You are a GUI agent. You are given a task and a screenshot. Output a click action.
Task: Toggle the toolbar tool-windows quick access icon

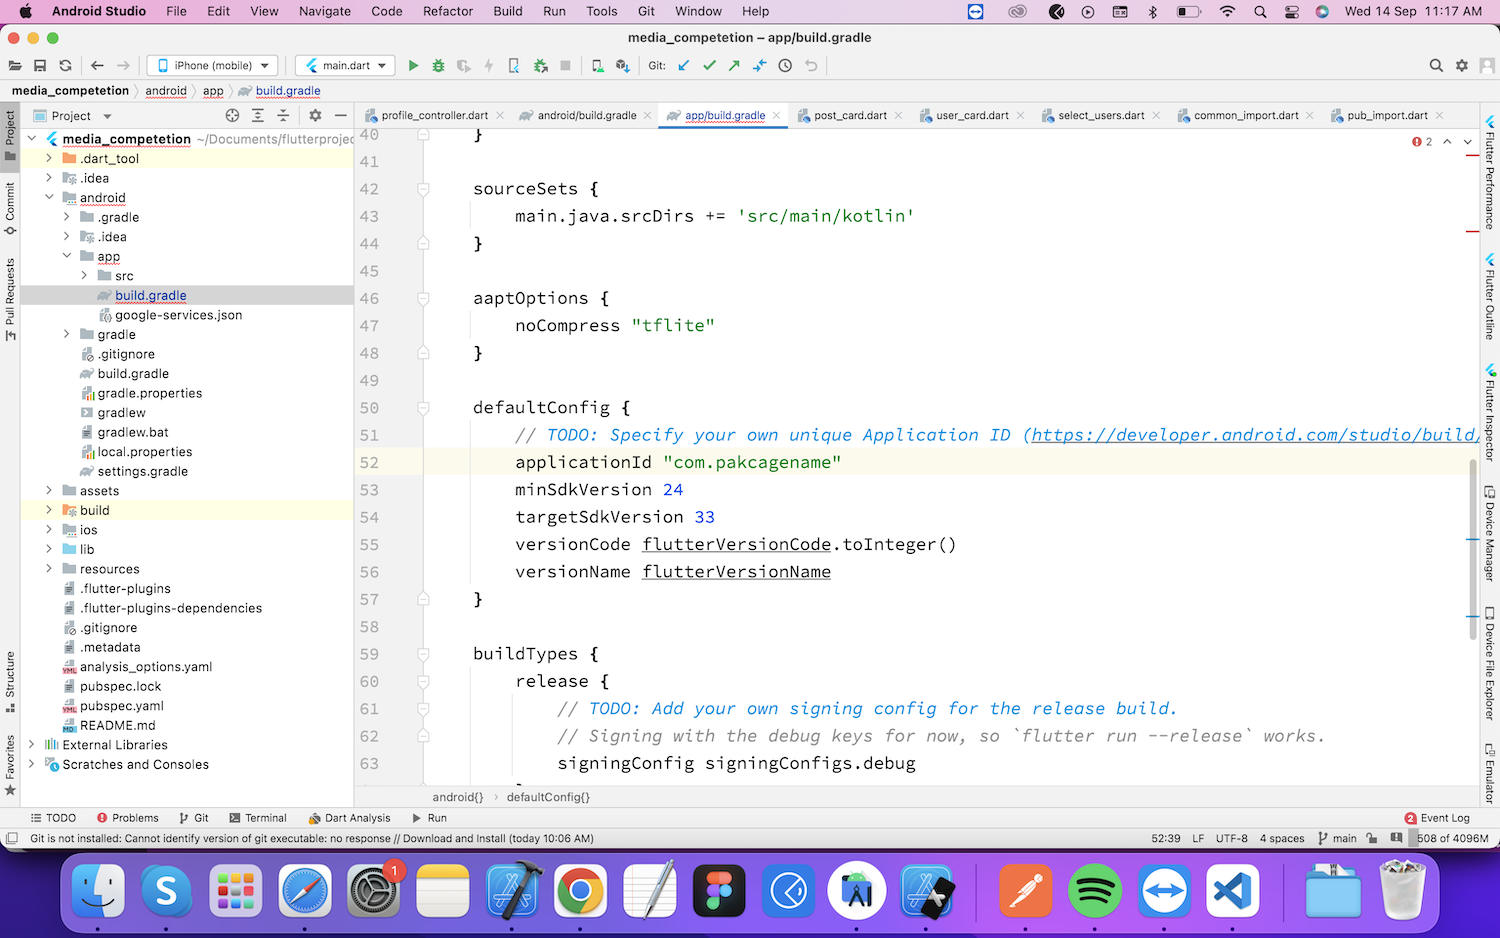(11, 838)
